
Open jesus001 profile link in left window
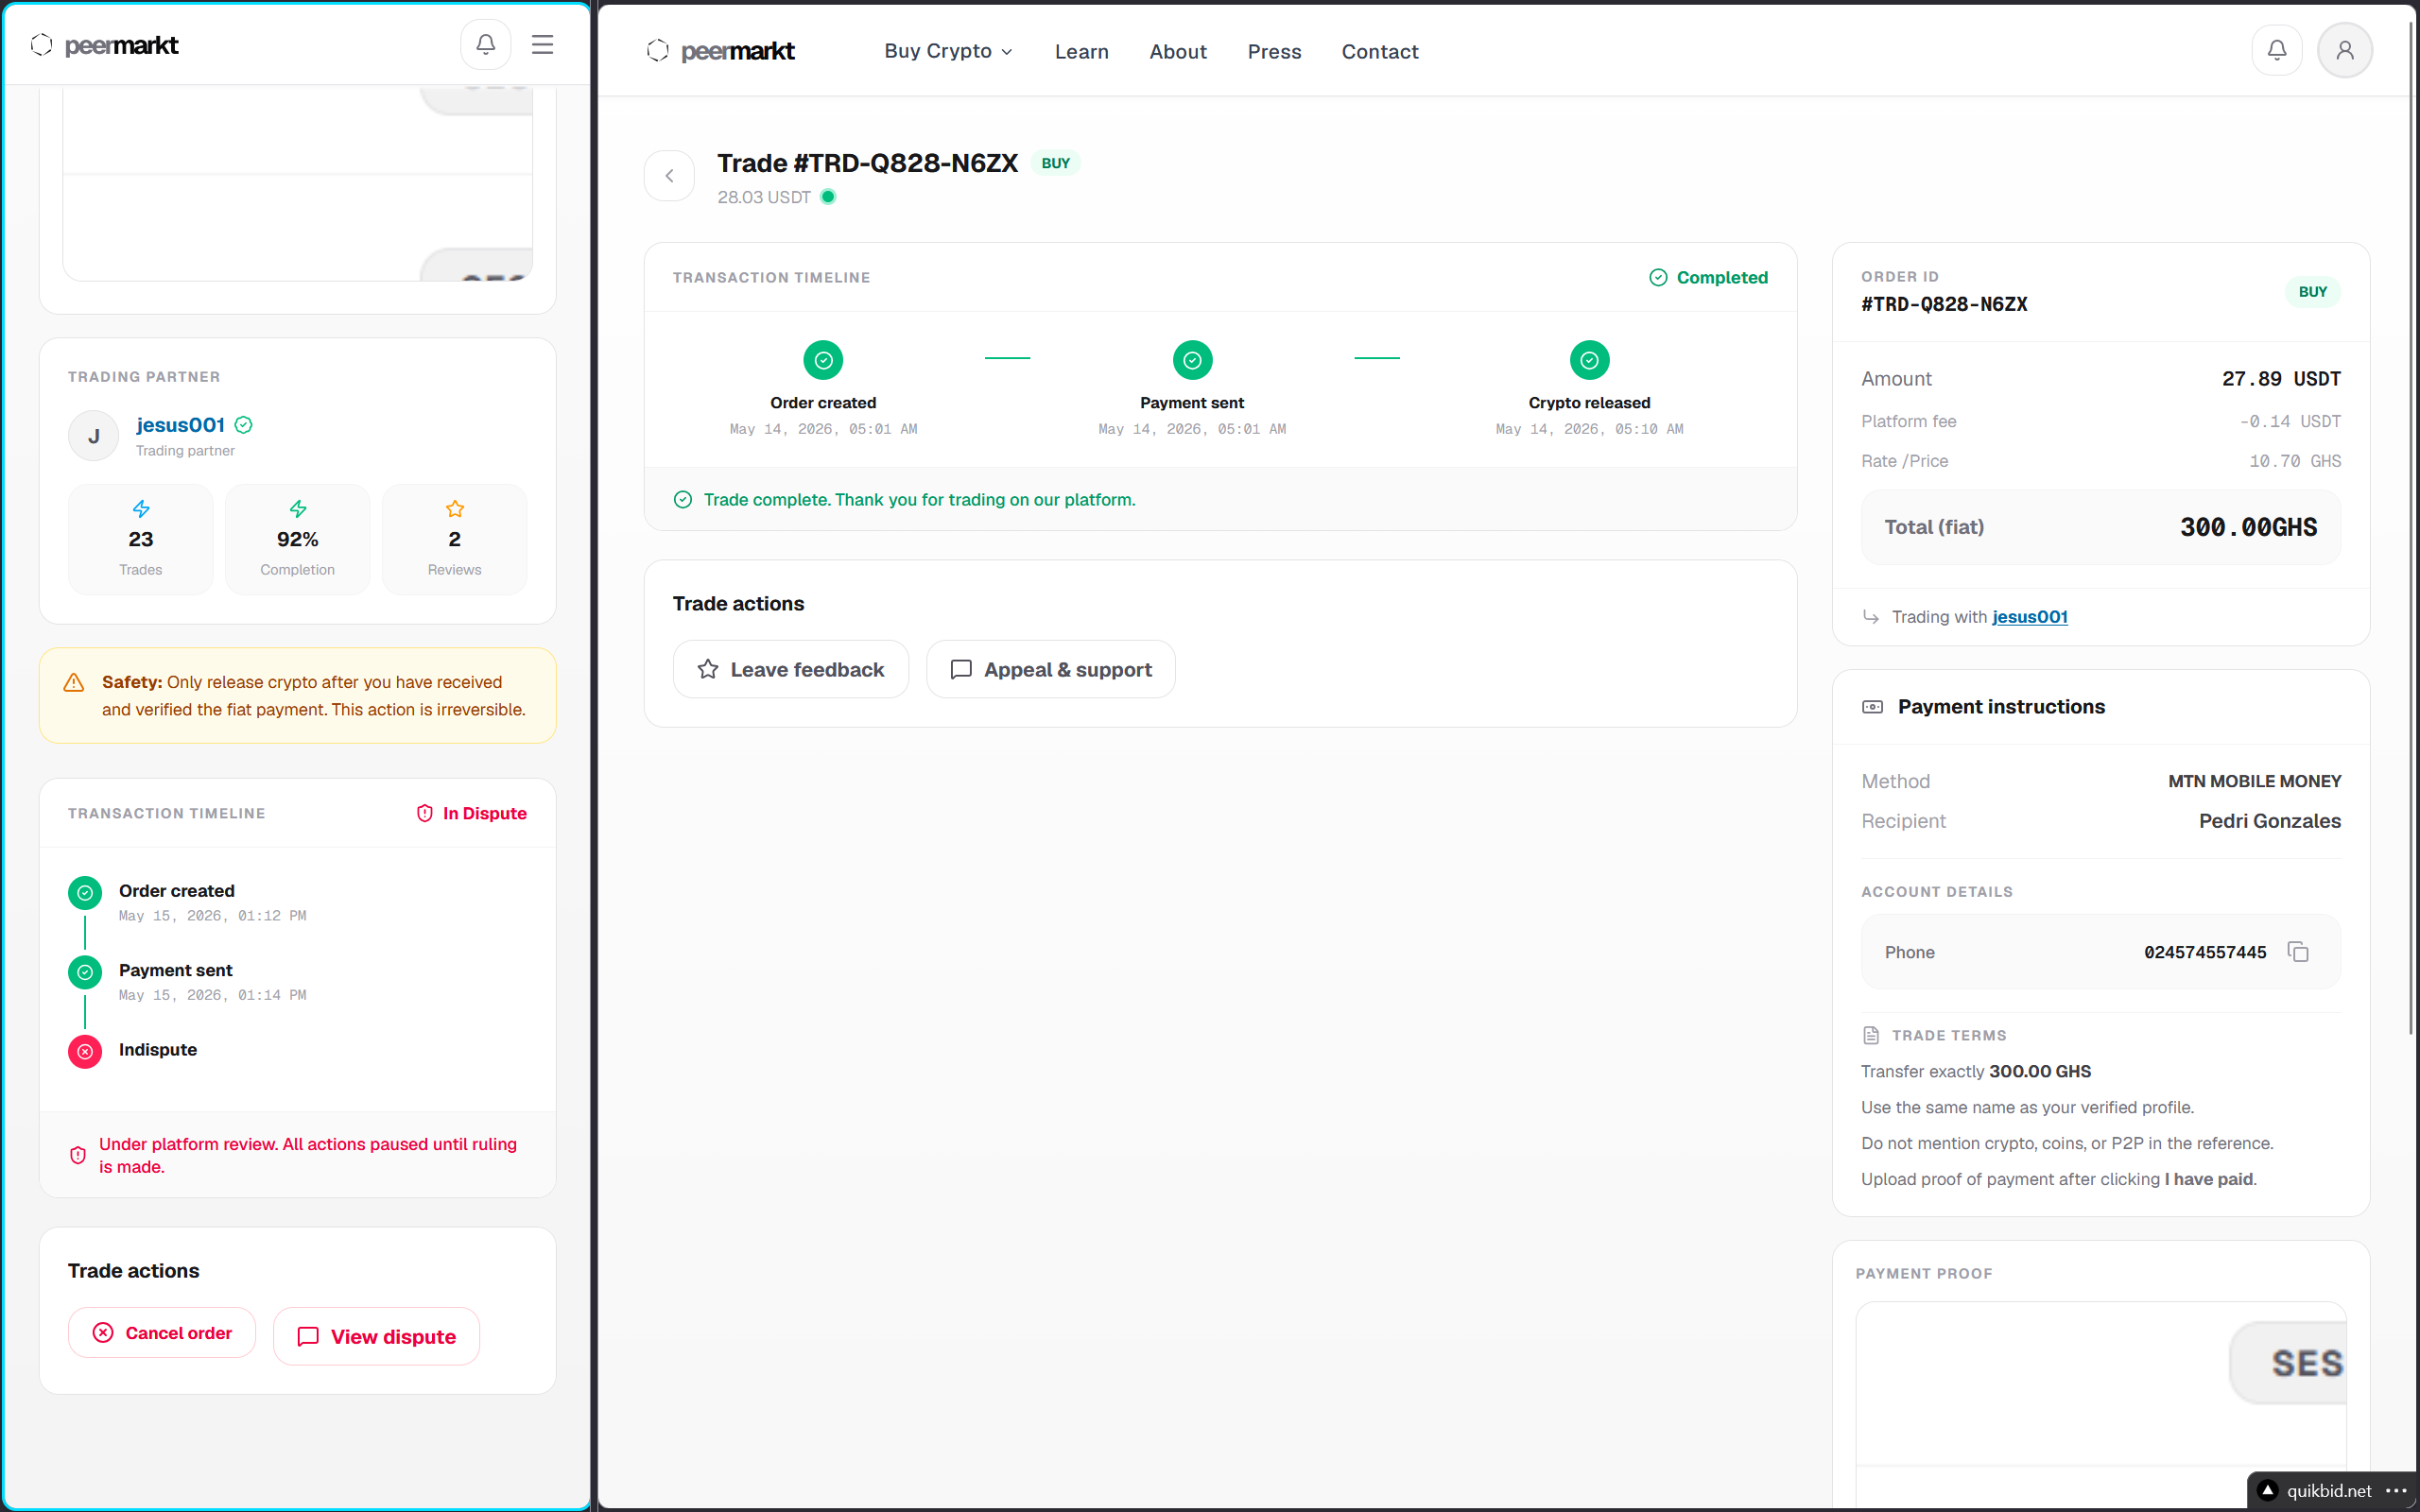(180, 425)
